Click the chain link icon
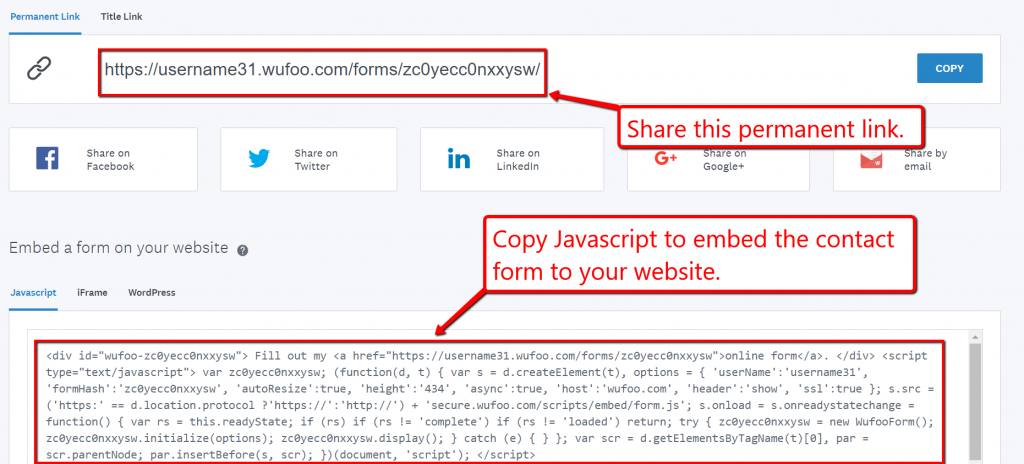 coord(39,68)
